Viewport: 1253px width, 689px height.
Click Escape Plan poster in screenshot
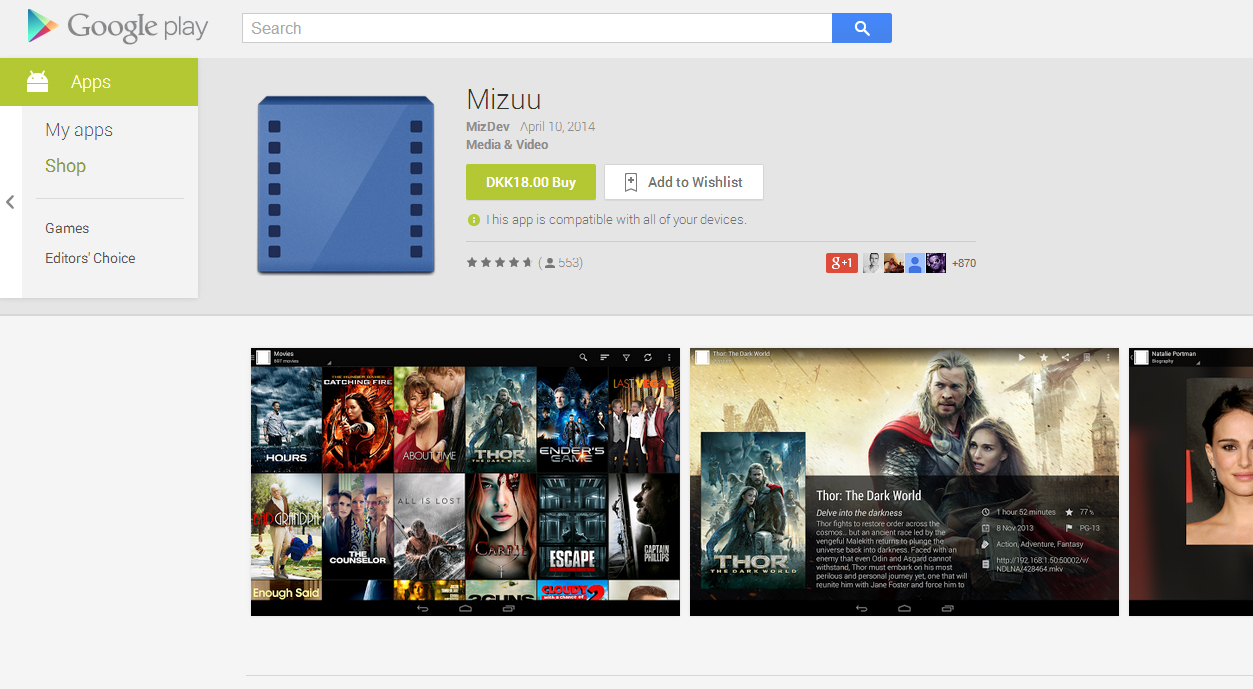(x=573, y=526)
